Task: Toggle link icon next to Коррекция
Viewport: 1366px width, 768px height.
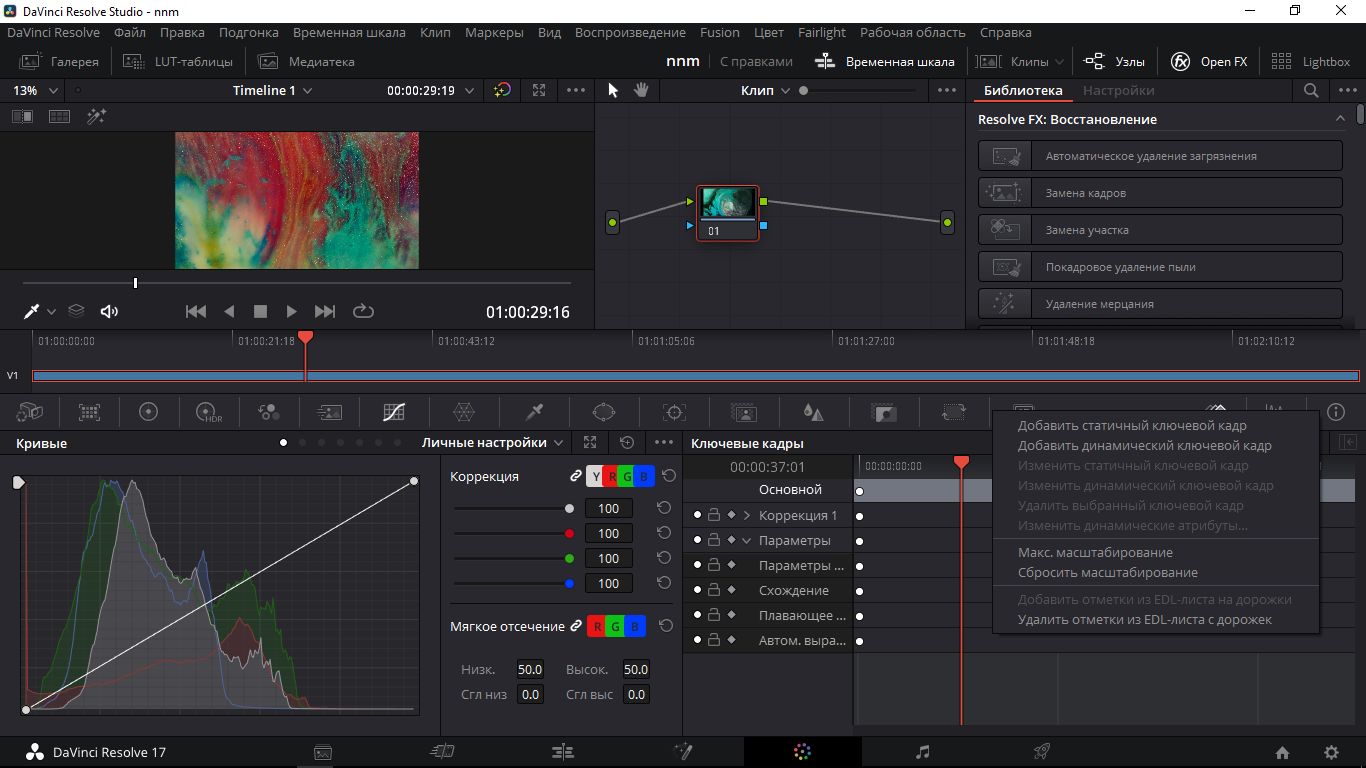Action: [x=576, y=477]
